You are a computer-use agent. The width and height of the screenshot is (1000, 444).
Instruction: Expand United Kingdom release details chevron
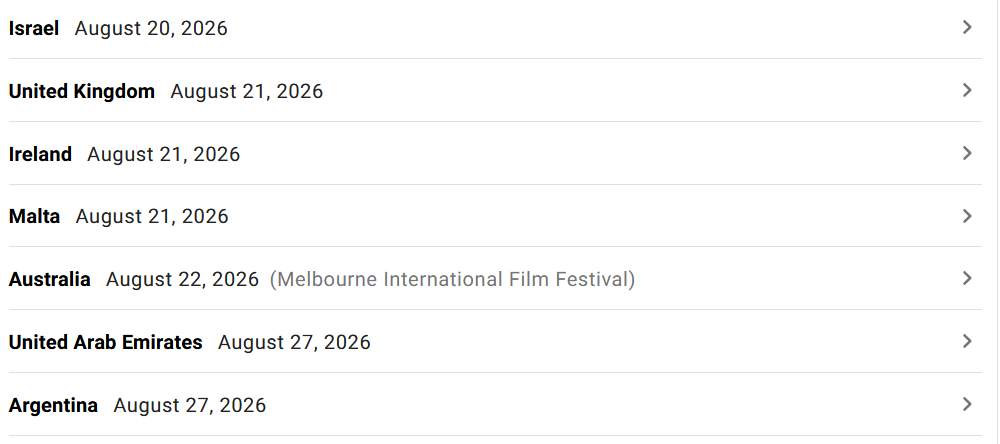[x=967, y=91]
